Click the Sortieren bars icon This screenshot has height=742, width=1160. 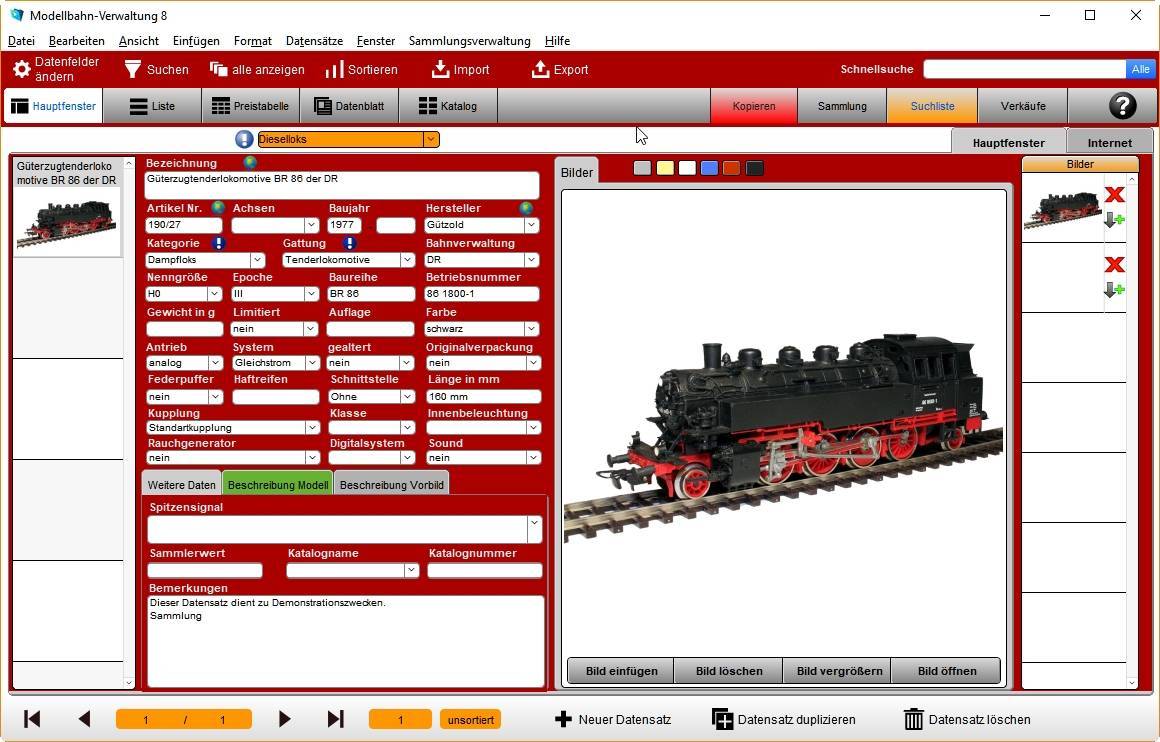coord(334,70)
